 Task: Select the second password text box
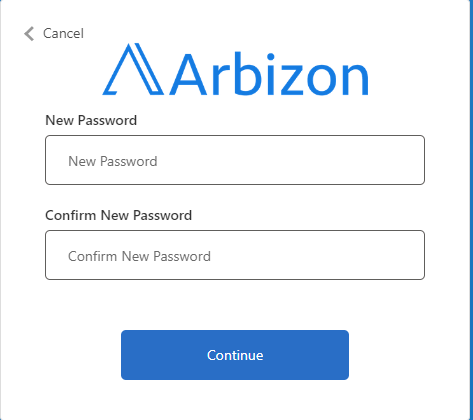pos(235,255)
